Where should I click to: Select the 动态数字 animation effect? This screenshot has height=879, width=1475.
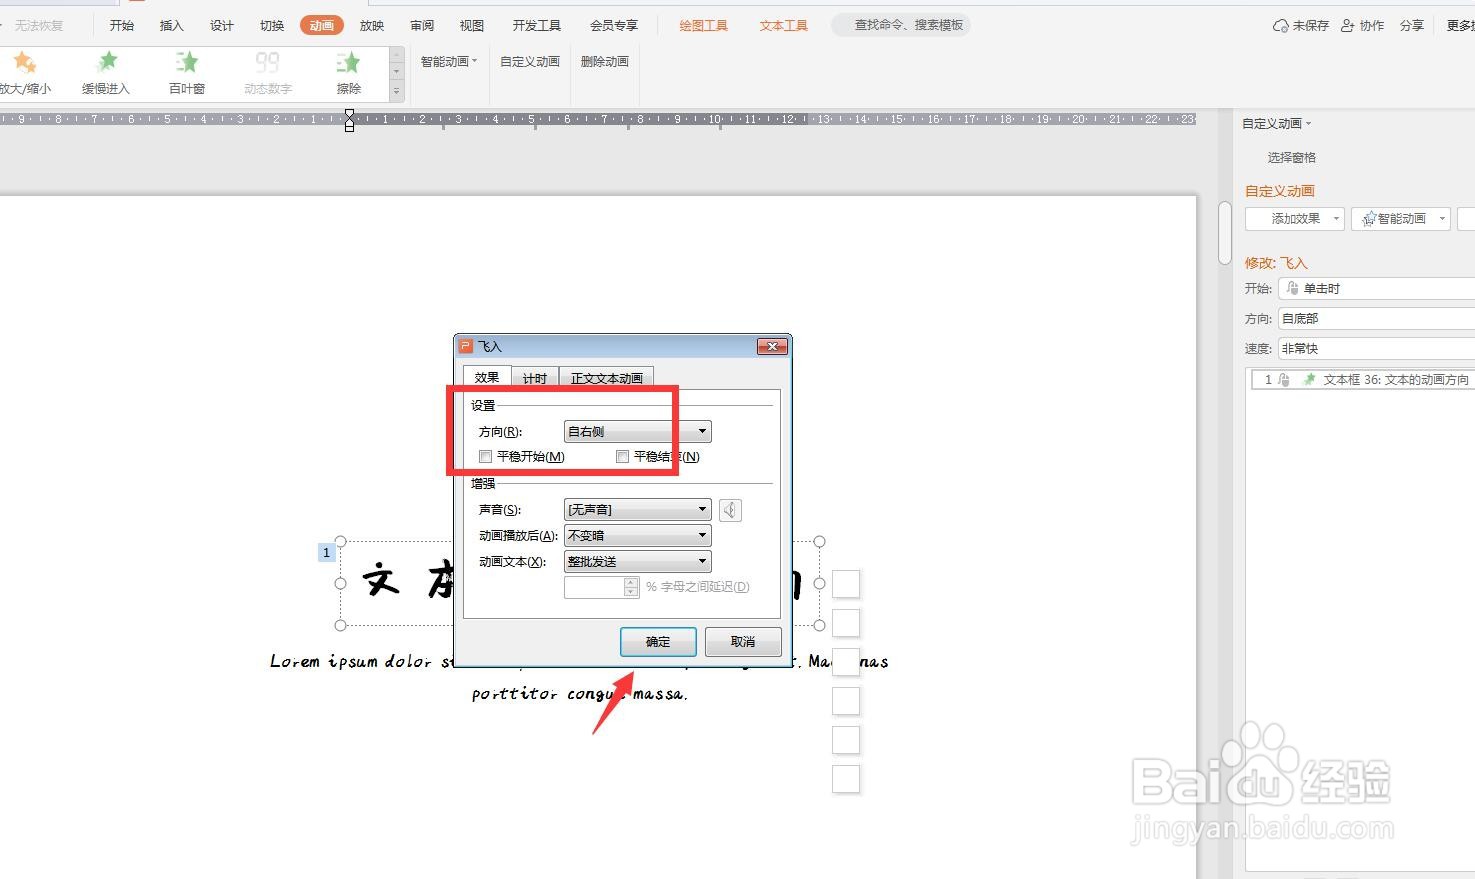click(x=267, y=74)
